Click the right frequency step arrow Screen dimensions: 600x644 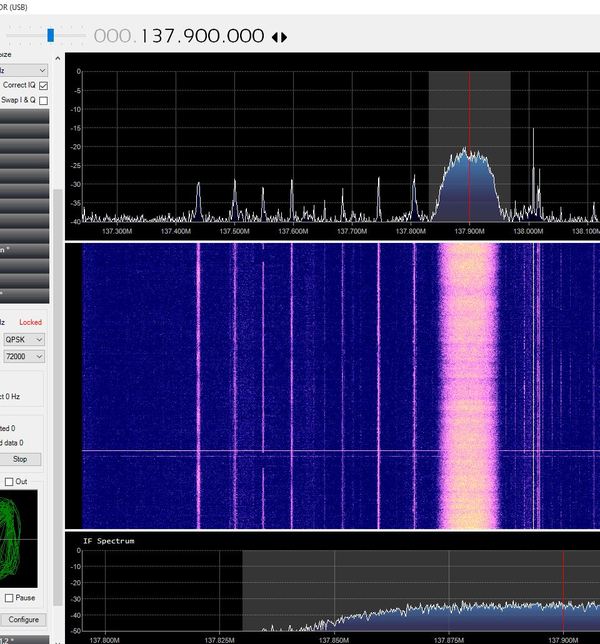point(284,37)
